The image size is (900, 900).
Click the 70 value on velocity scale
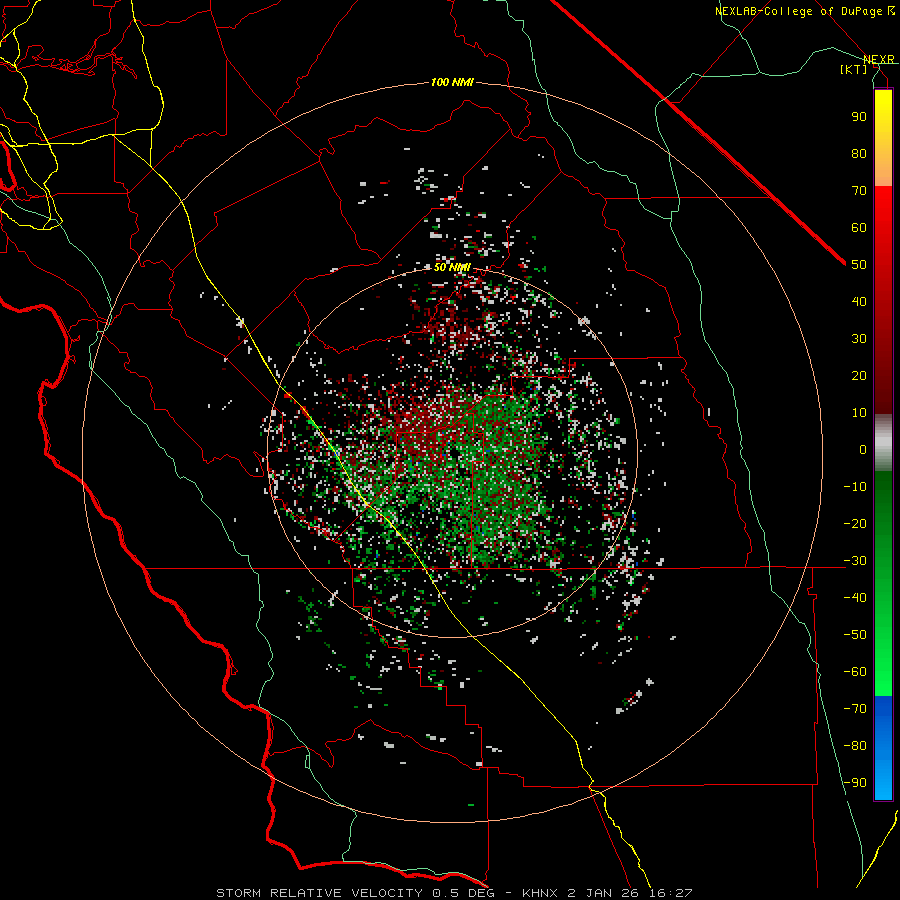click(x=859, y=191)
